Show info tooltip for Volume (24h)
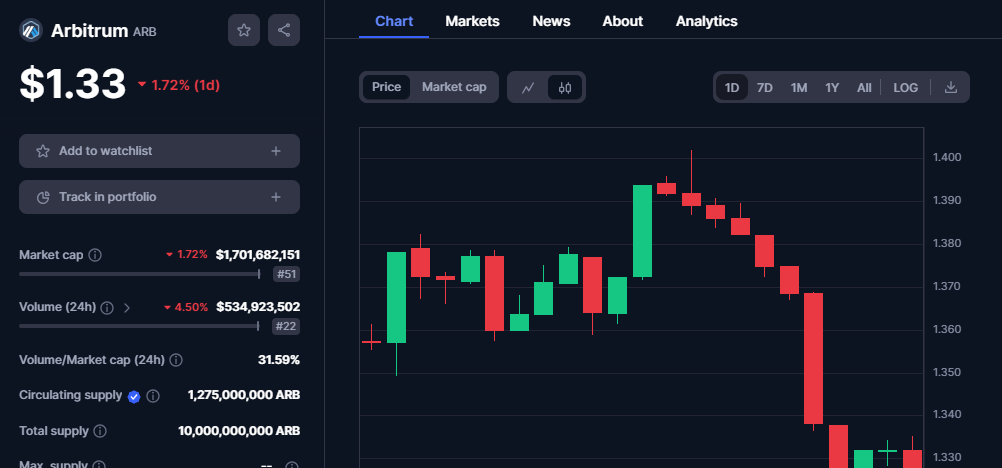The height and width of the screenshot is (468, 1002). tap(107, 308)
